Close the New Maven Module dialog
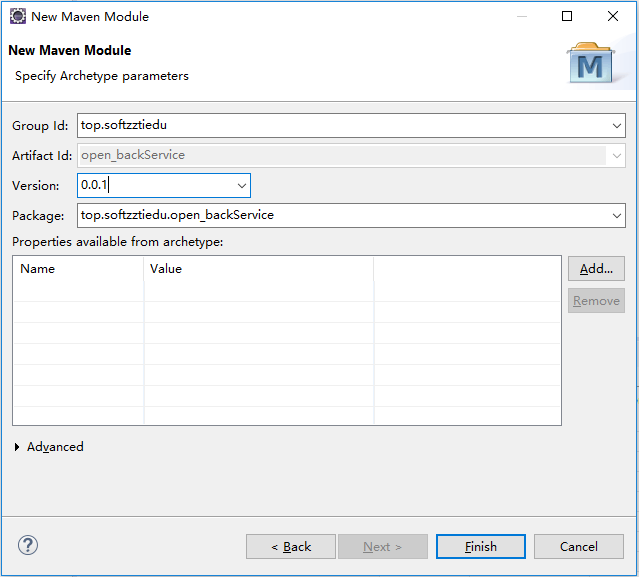This screenshot has height=577, width=639. tap(613, 16)
